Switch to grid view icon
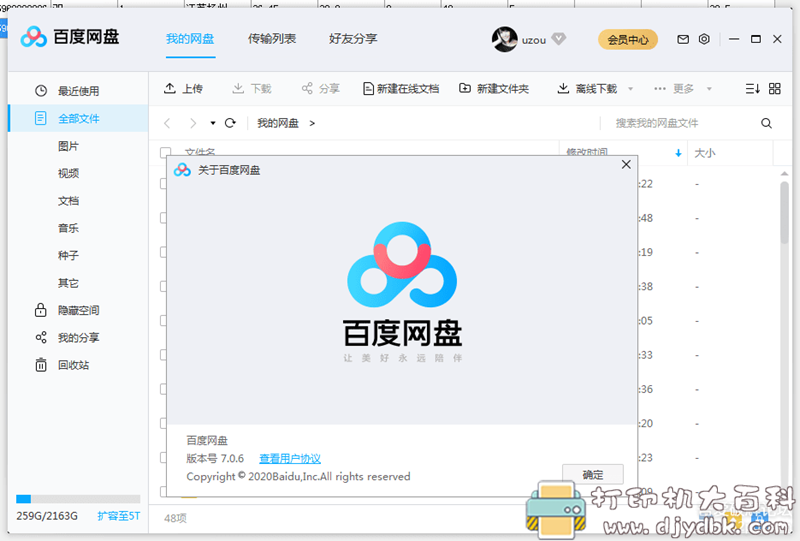 point(774,89)
